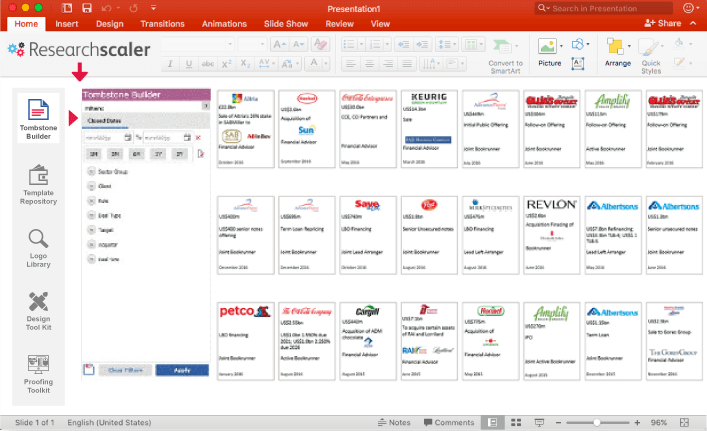Decrease the list indent level
707x431 pixels.
(404, 44)
